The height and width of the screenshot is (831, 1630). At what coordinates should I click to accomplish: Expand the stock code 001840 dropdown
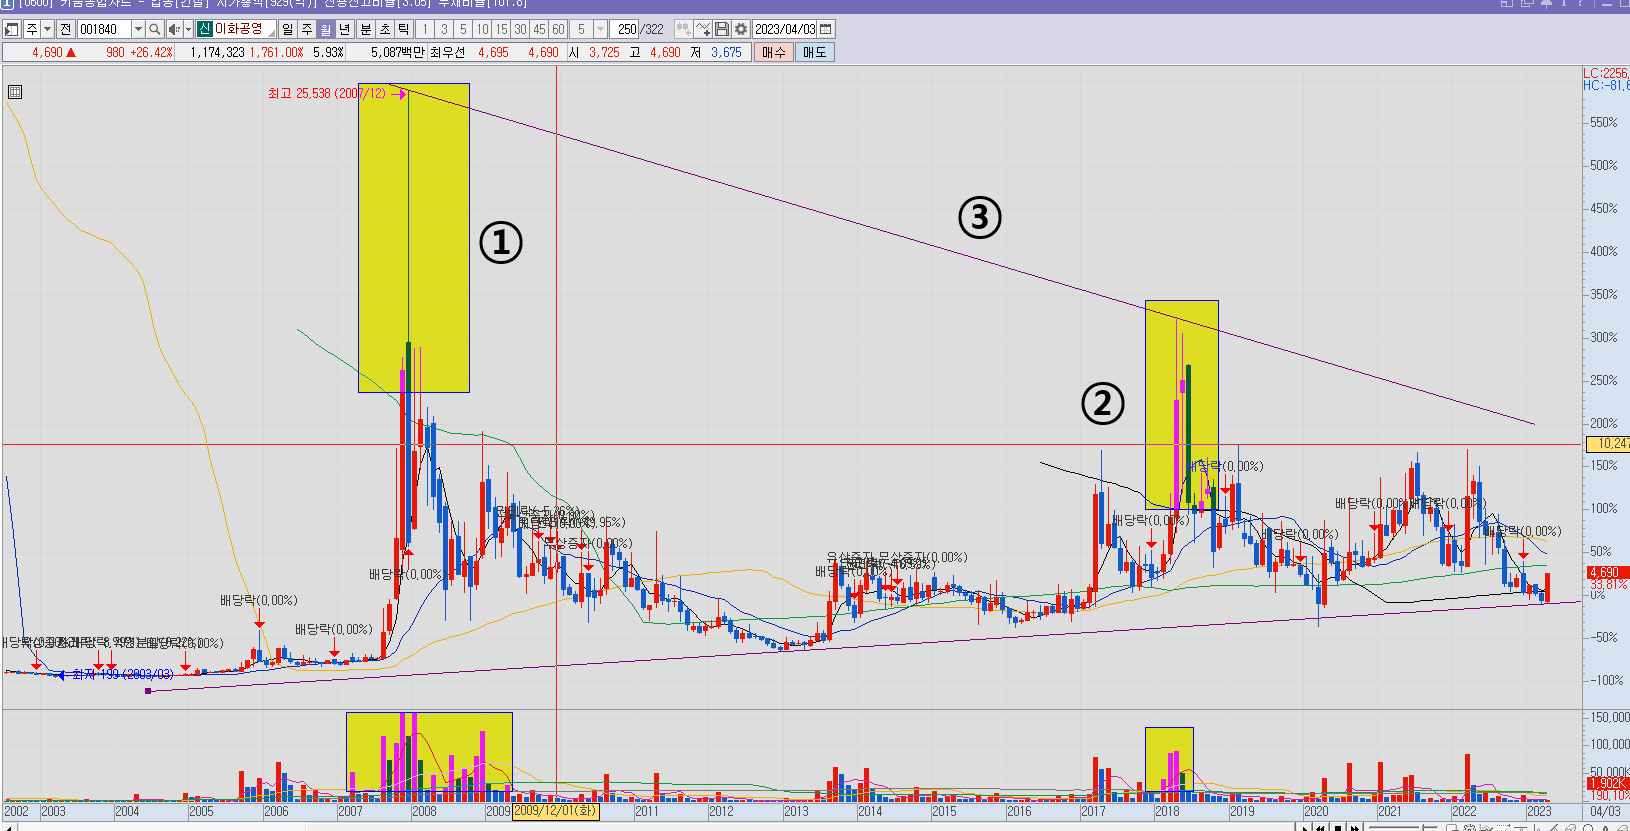[x=138, y=29]
